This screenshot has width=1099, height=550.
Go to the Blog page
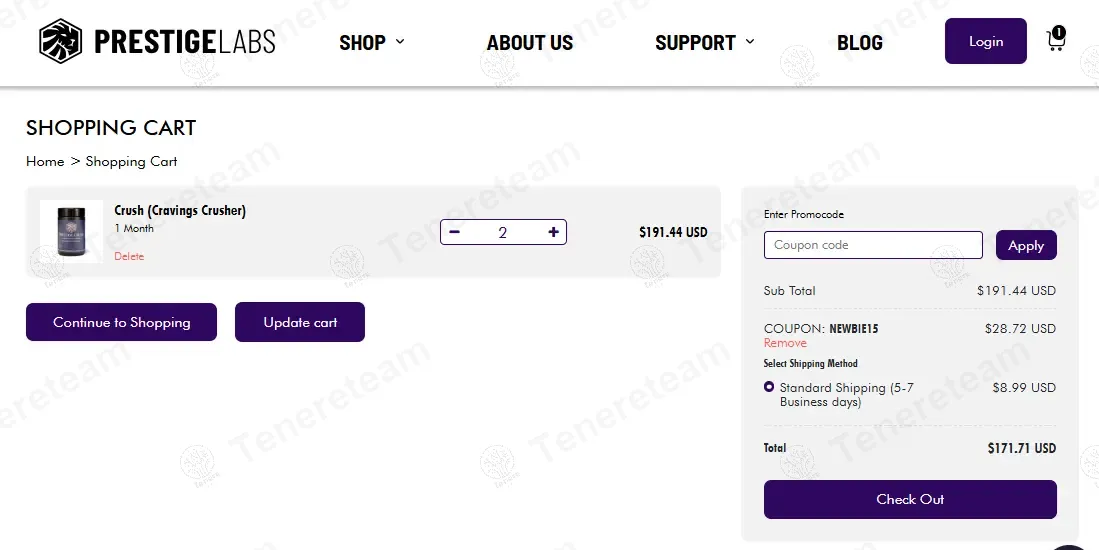coord(860,43)
